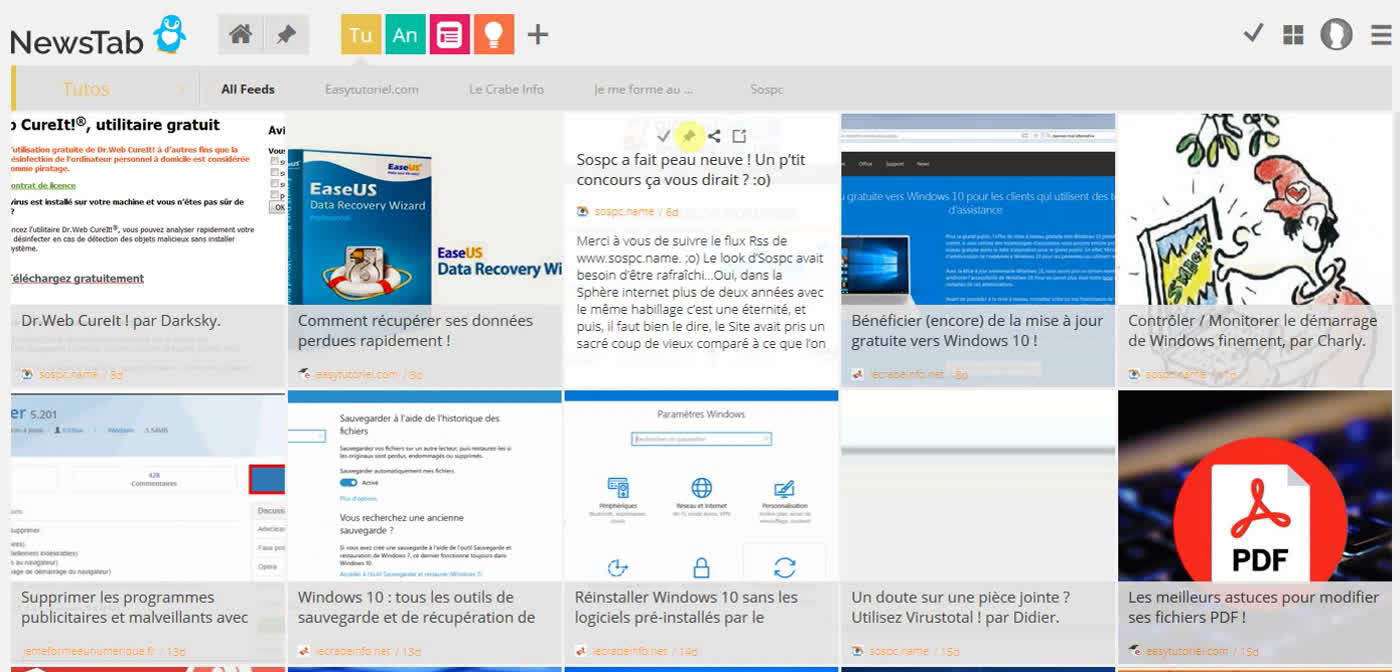Image resolution: width=1400 pixels, height=672 pixels.
Task: Click sospc.name source on Dr.Web card
Action: (68, 374)
